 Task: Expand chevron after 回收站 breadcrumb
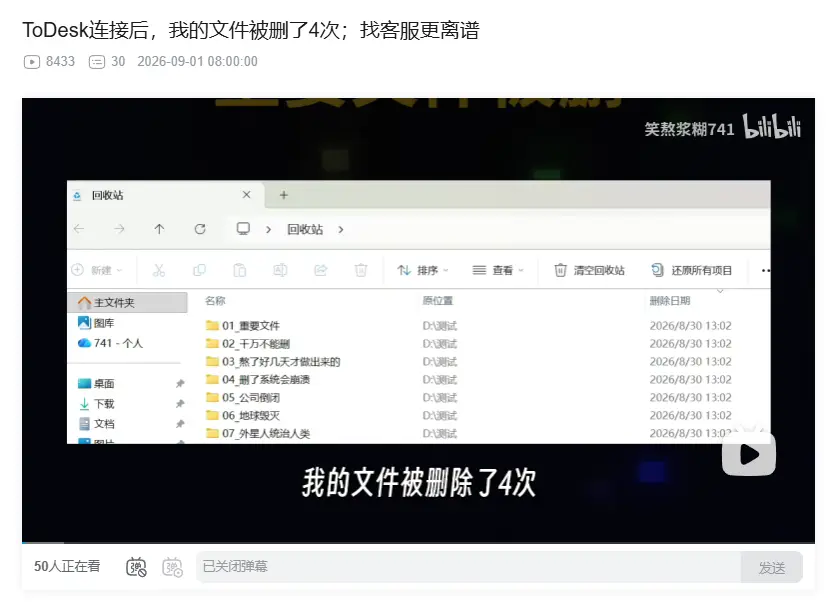[341, 230]
